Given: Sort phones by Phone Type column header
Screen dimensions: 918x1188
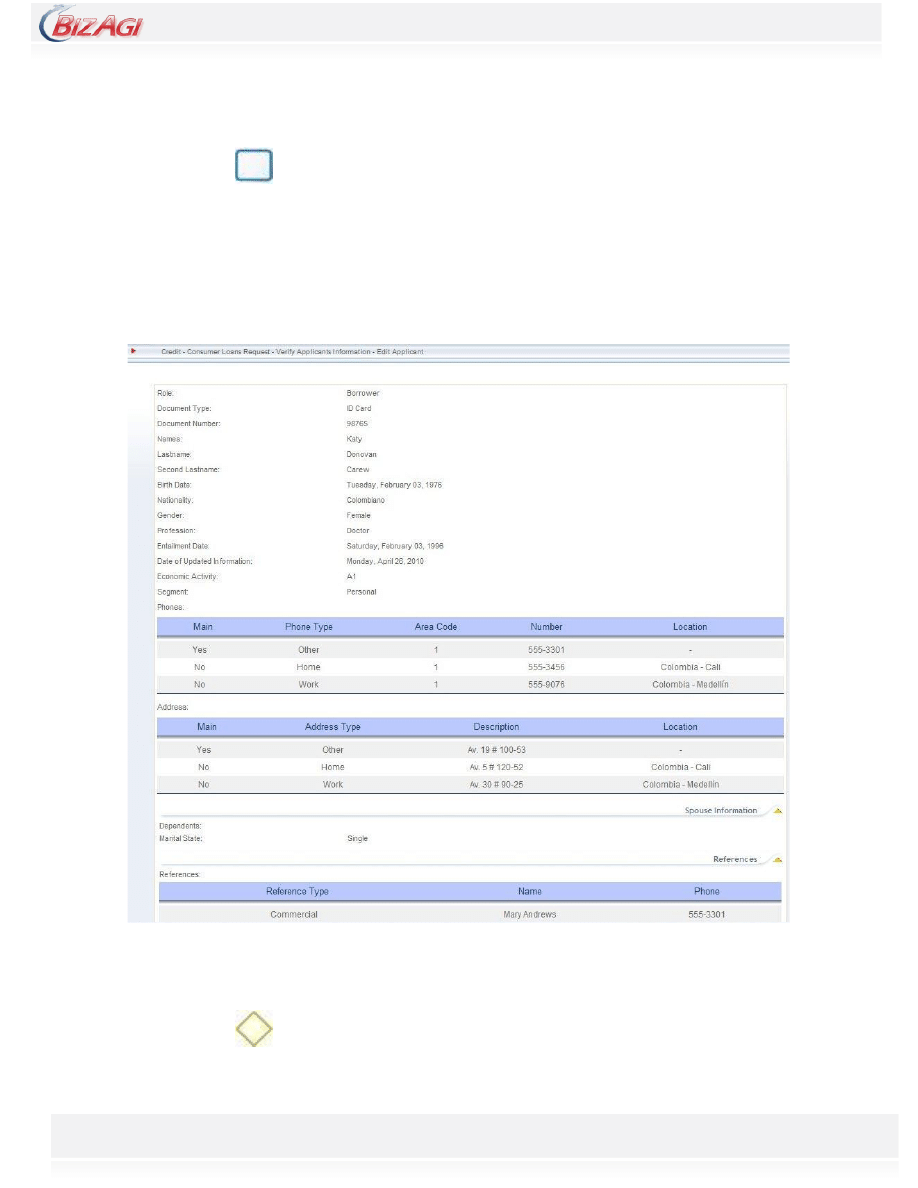Looking at the screenshot, I should tap(309, 627).
